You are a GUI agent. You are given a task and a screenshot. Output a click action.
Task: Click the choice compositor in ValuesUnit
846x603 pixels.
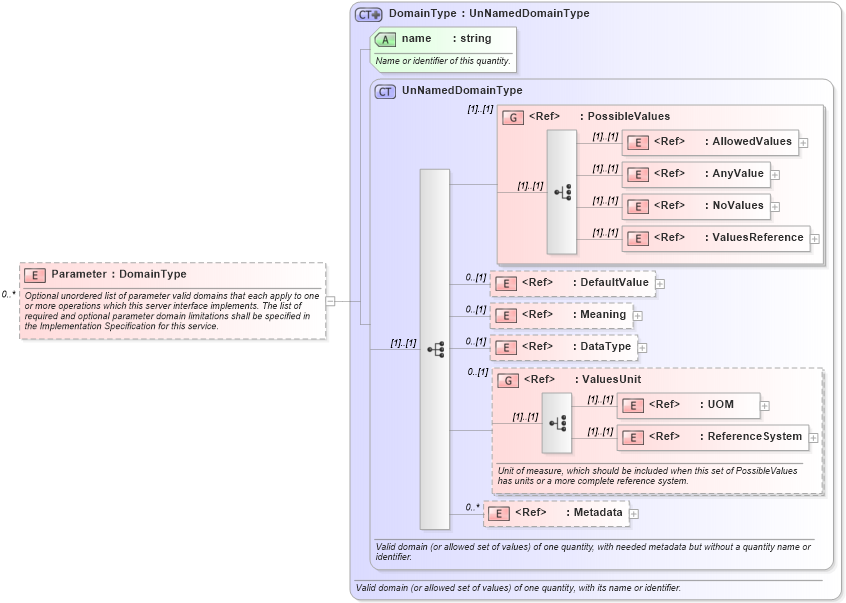557,423
